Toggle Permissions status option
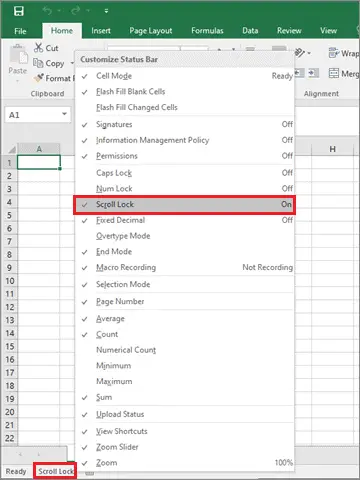The image size is (360, 480). coord(185,156)
